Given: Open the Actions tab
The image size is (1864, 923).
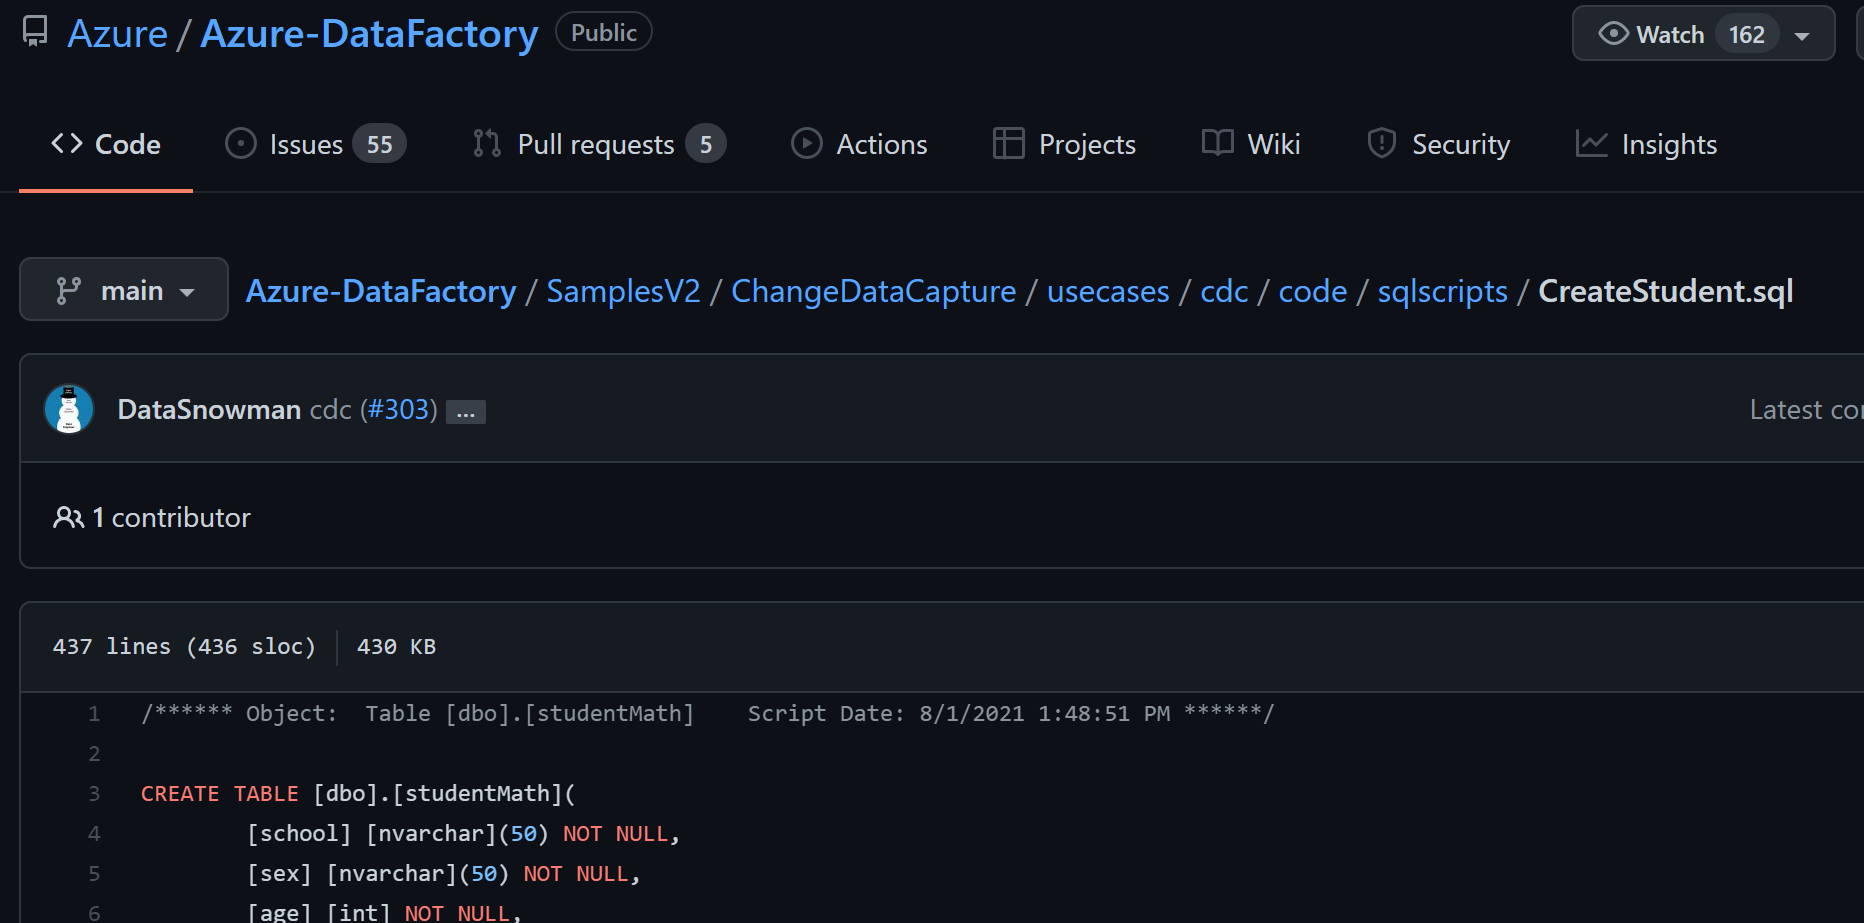Looking at the screenshot, I should click(x=859, y=144).
